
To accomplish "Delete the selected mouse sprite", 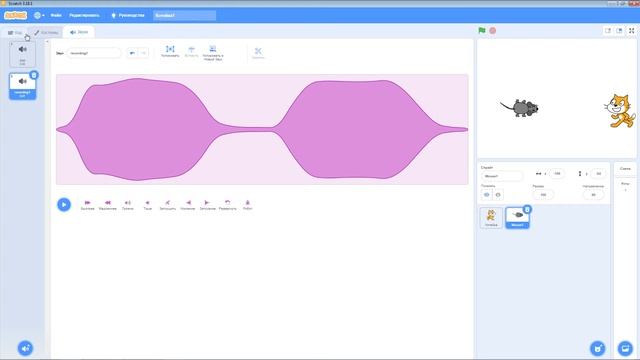I will coord(527,209).
